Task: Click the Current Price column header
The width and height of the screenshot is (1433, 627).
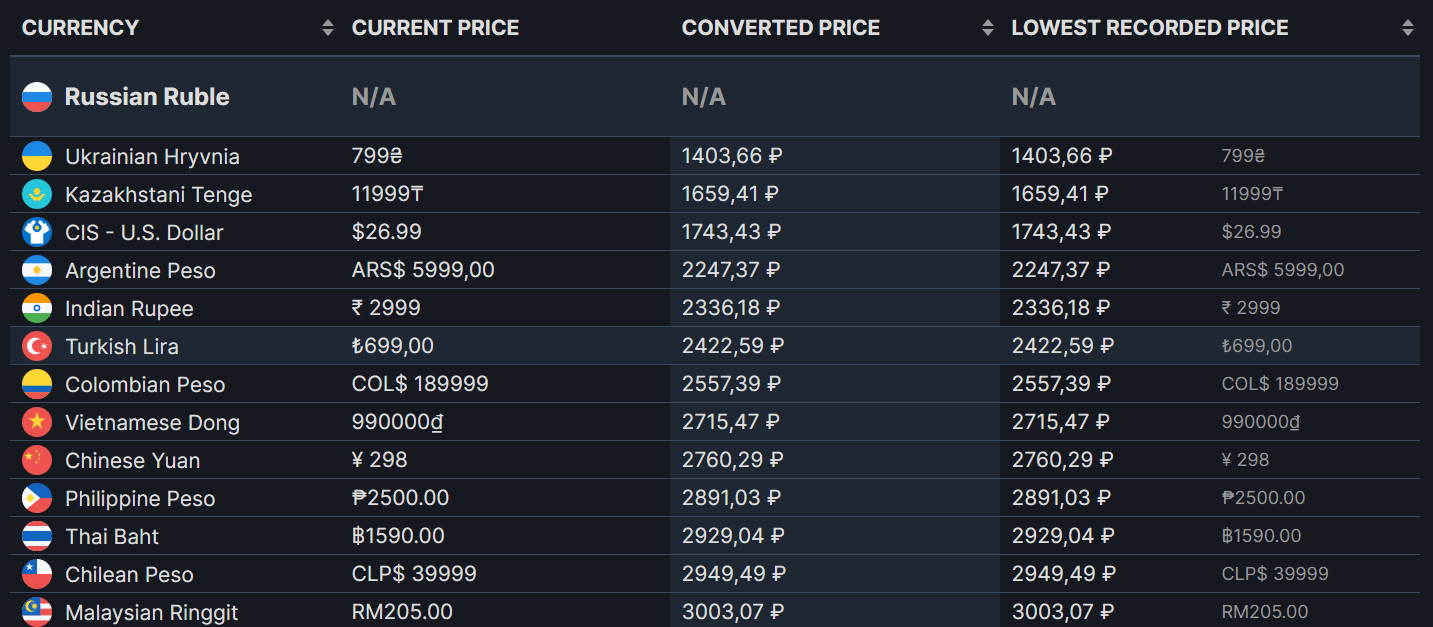Action: pos(435,28)
